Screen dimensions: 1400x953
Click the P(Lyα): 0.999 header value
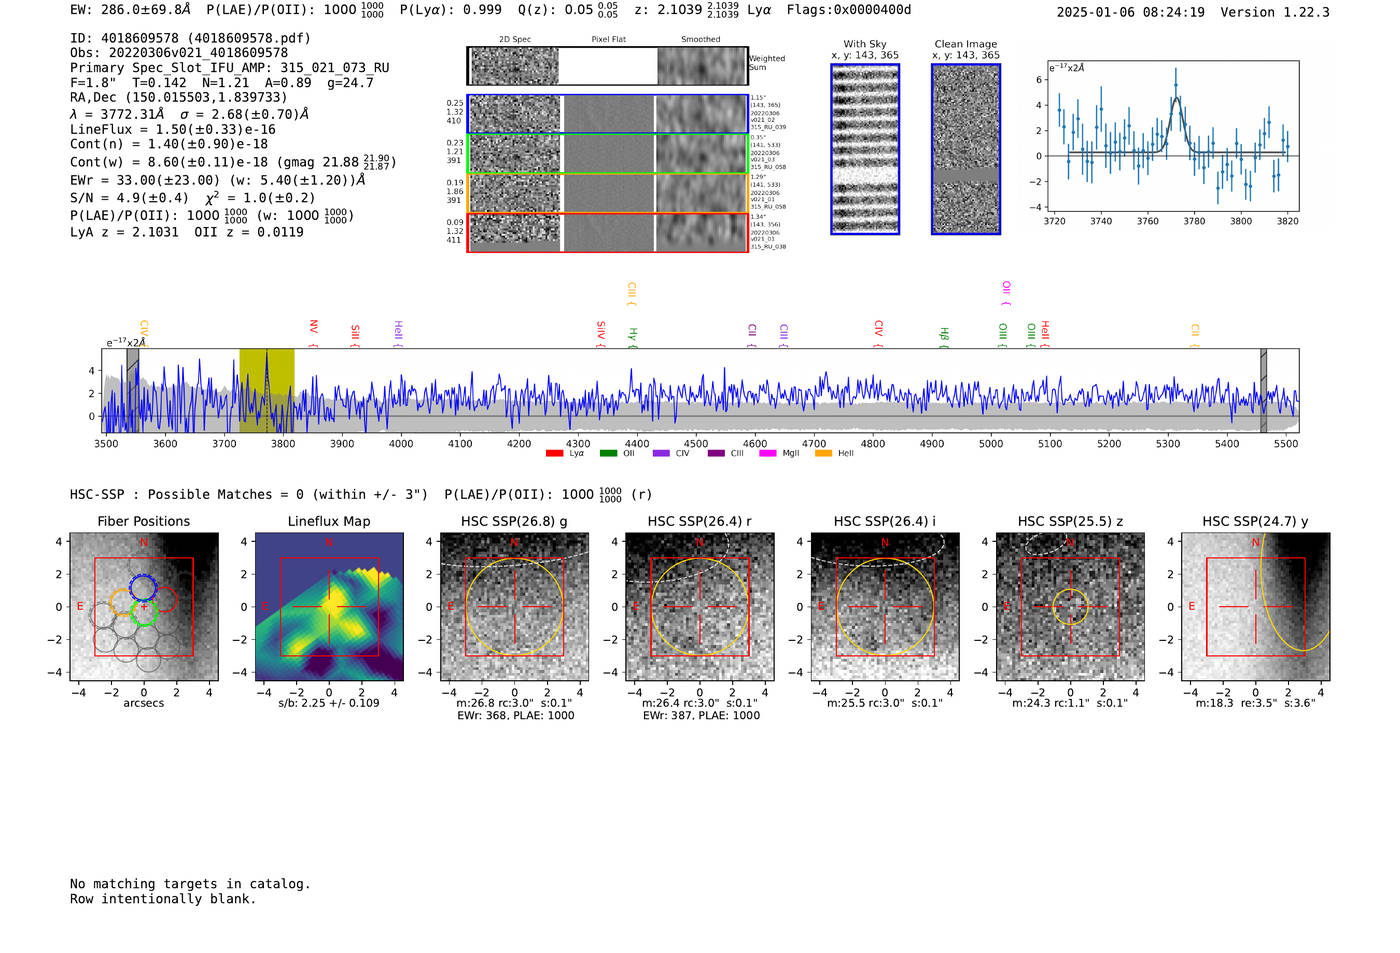[x=451, y=10]
